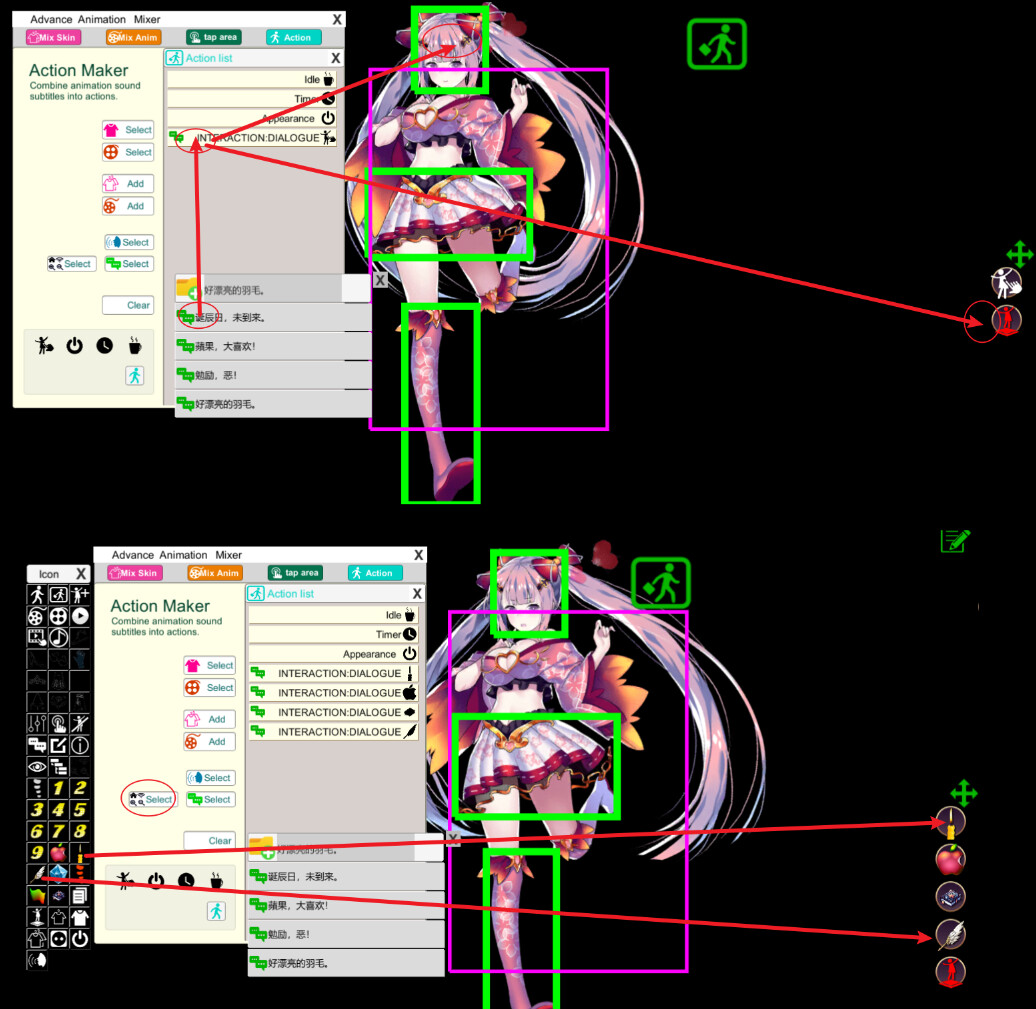This screenshot has width=1036, height=1009.
Task: Pick the person-plus icon in Icon palette
Action: [80, 595]
